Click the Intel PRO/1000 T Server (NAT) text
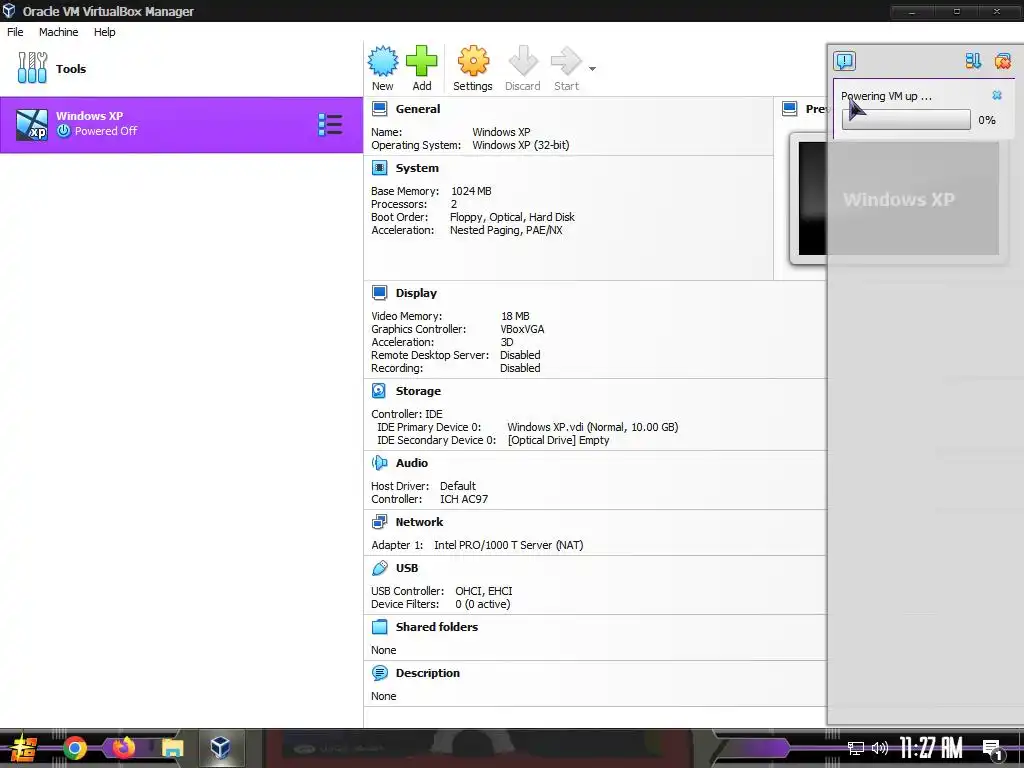This screenshot has height=768, width=1024. (509, 545)
